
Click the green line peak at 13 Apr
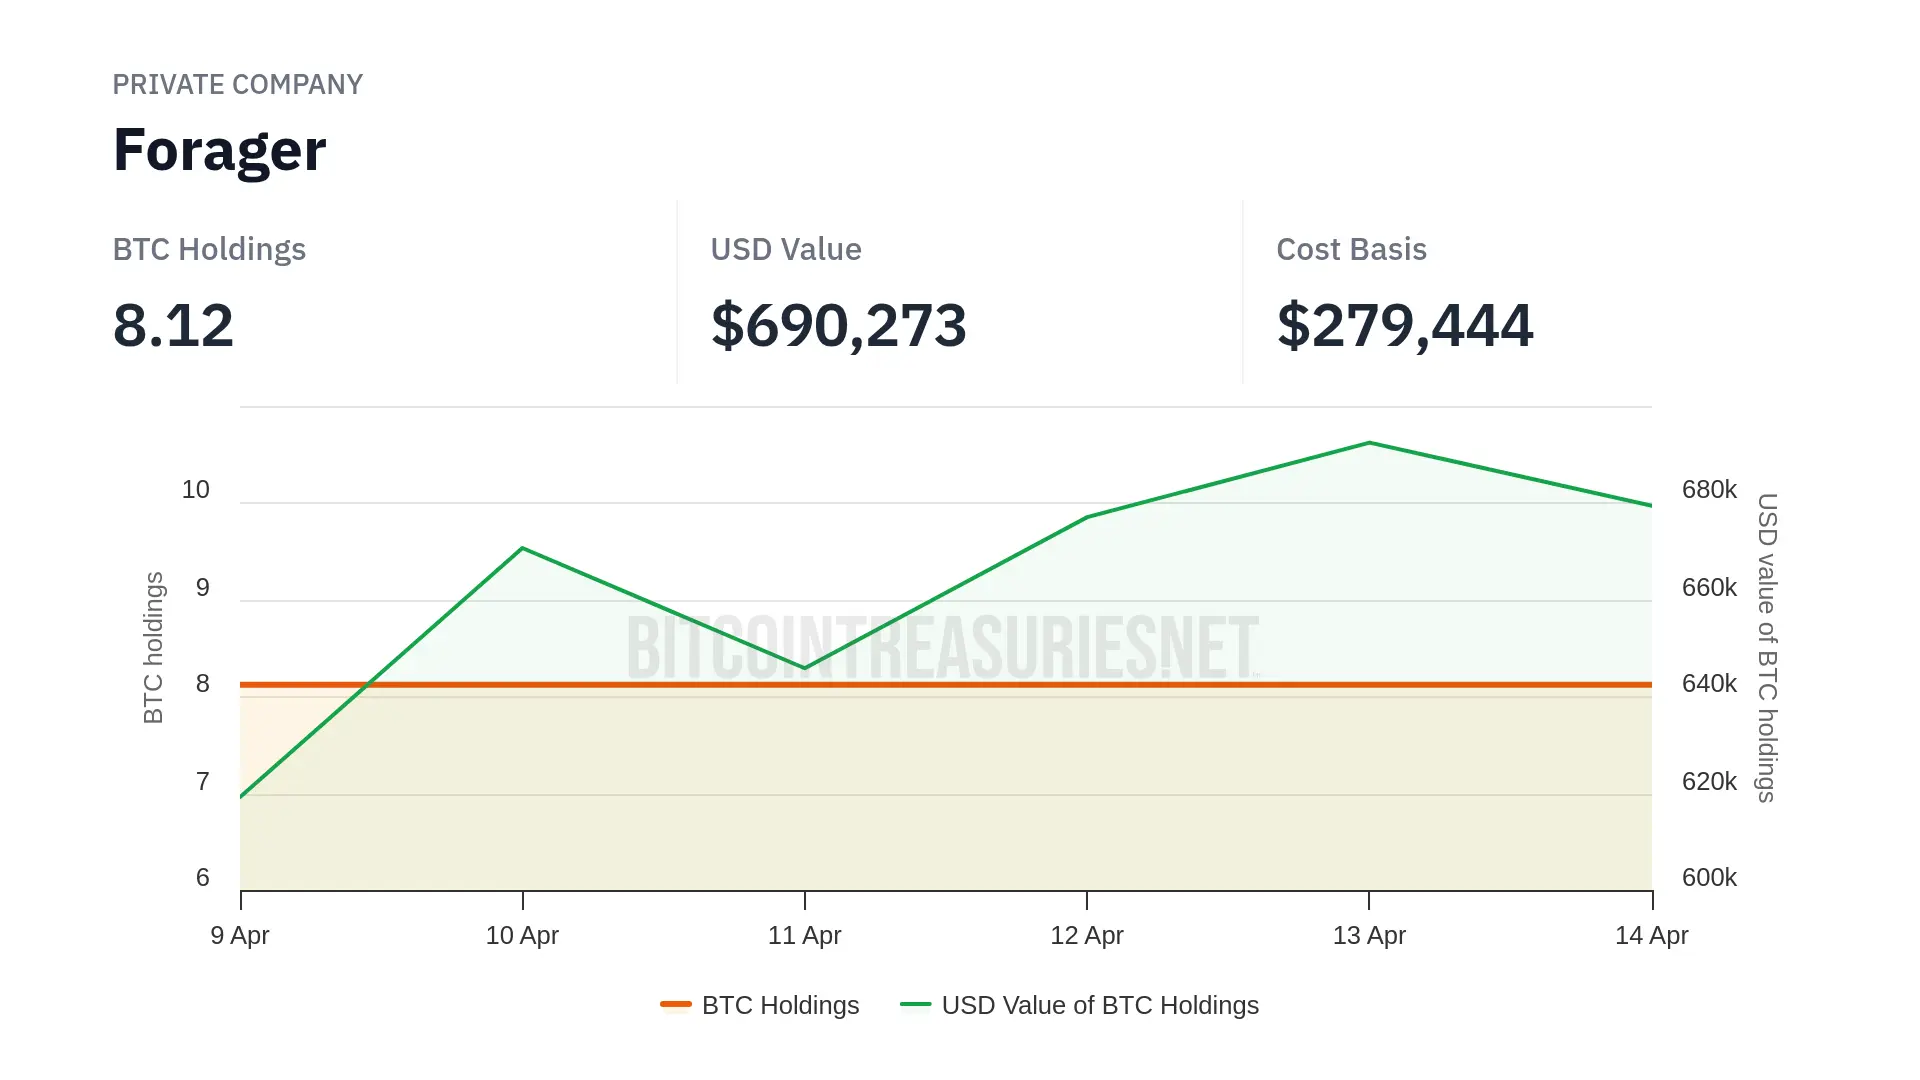(x=1369, y=443)
